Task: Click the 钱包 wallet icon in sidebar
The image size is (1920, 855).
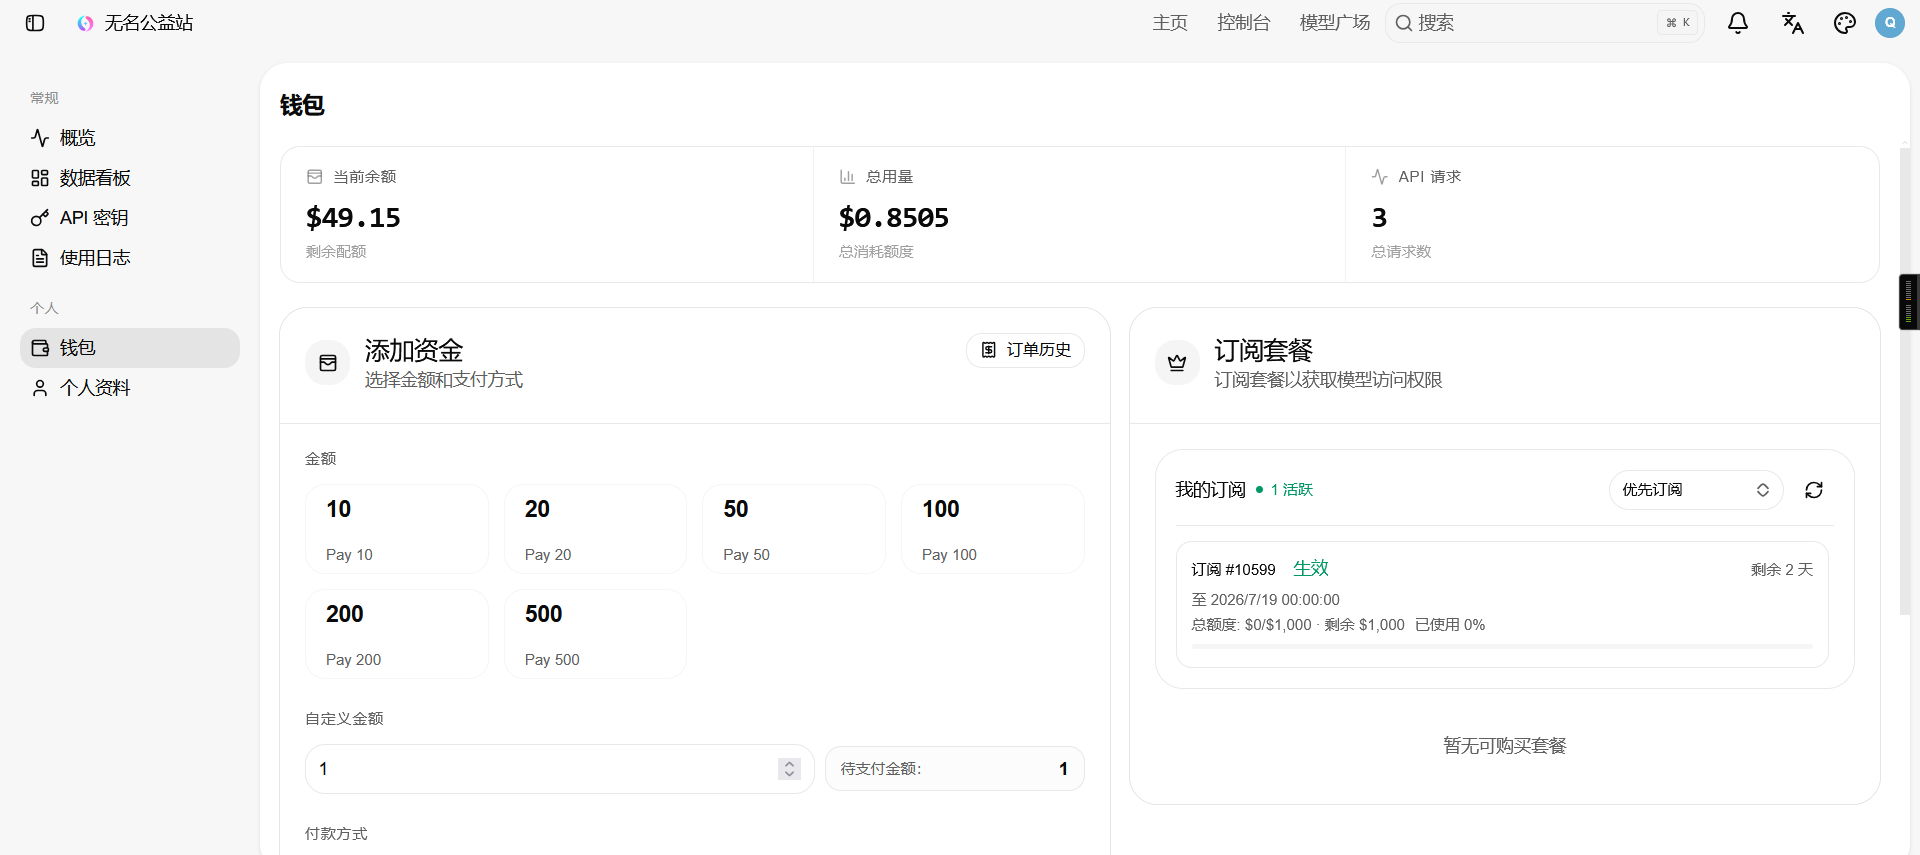Action: [40, 348]
